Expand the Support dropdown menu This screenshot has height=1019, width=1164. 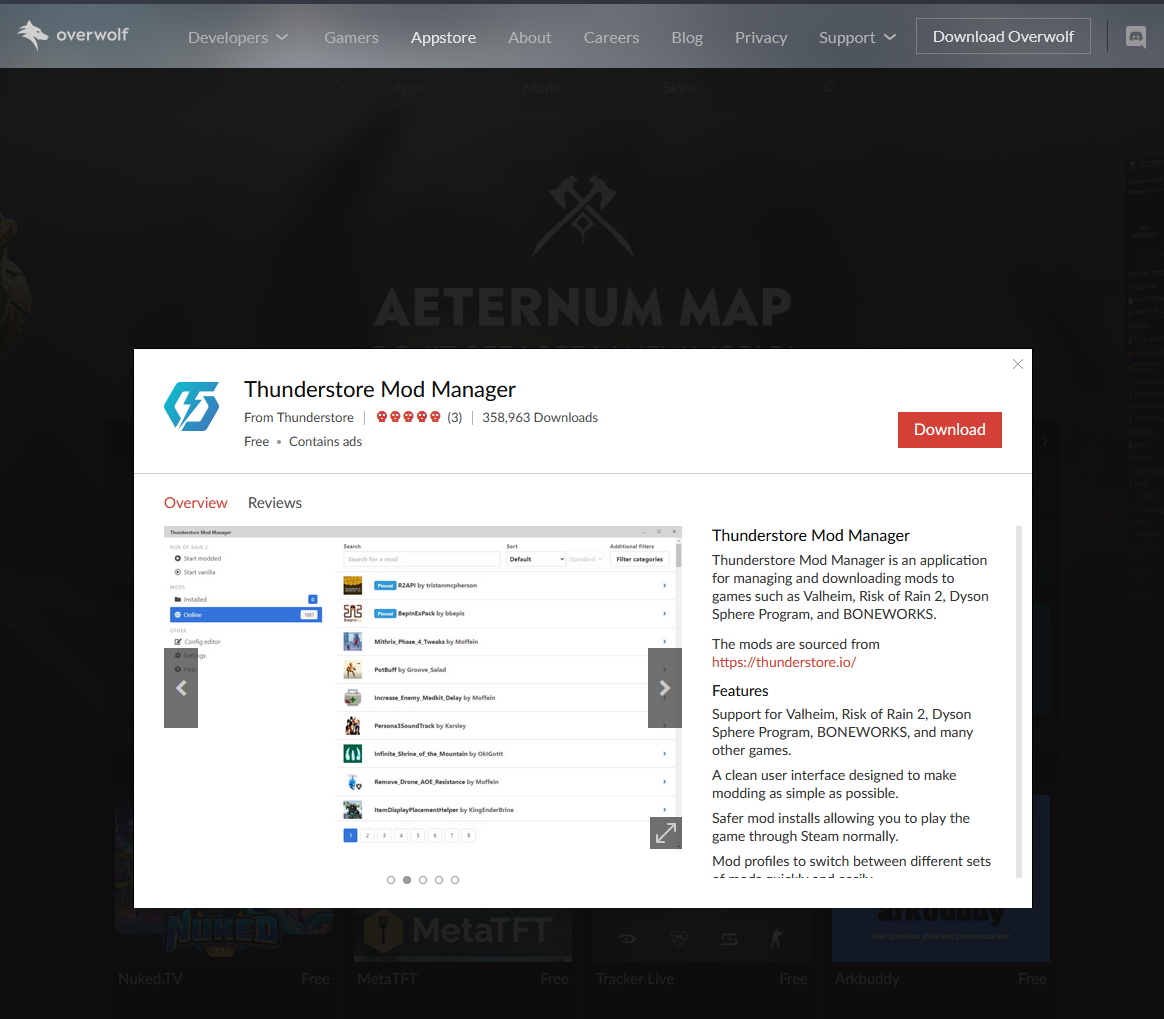click(x=857, y=37)
